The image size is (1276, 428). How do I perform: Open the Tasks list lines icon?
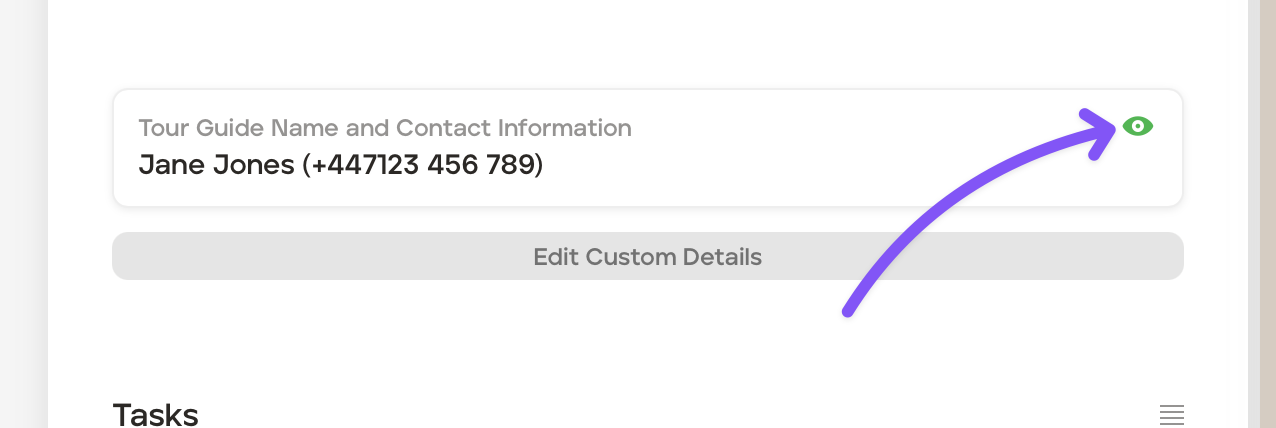point(1171,414)
